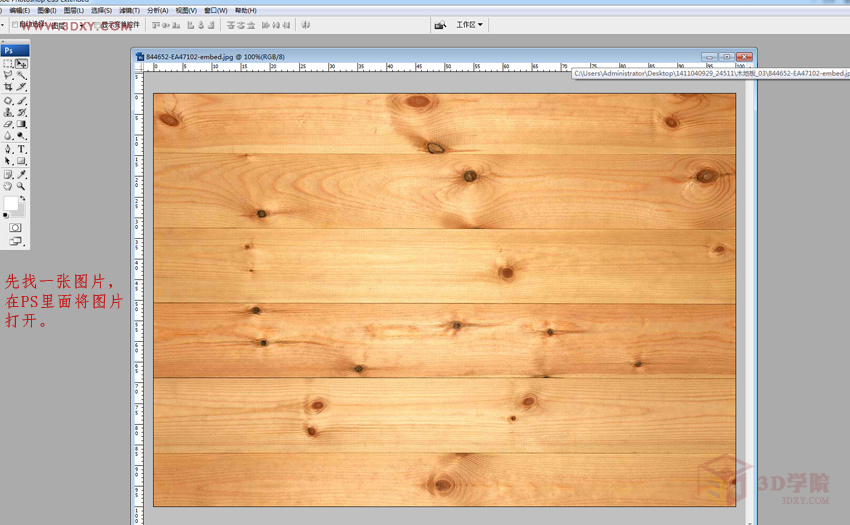Select the Move tool
The width and height of the screenshot is (850, 525).
tap(21, 64)
